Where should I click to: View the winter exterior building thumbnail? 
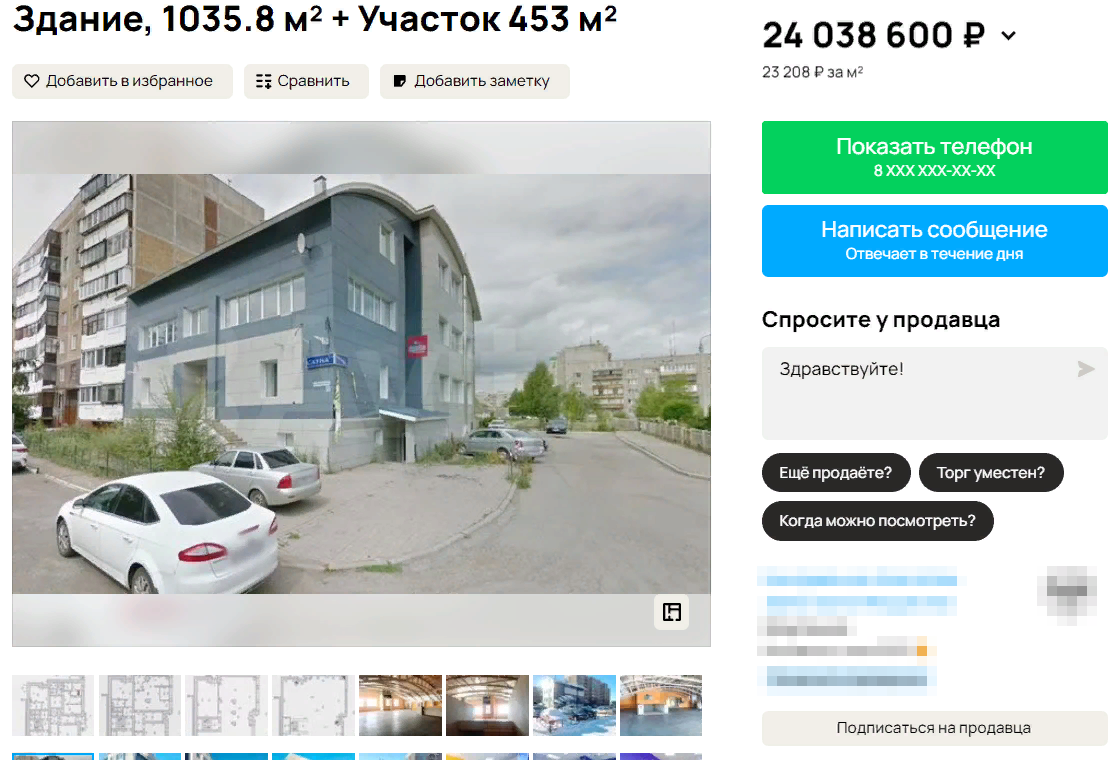pos(574,705)
